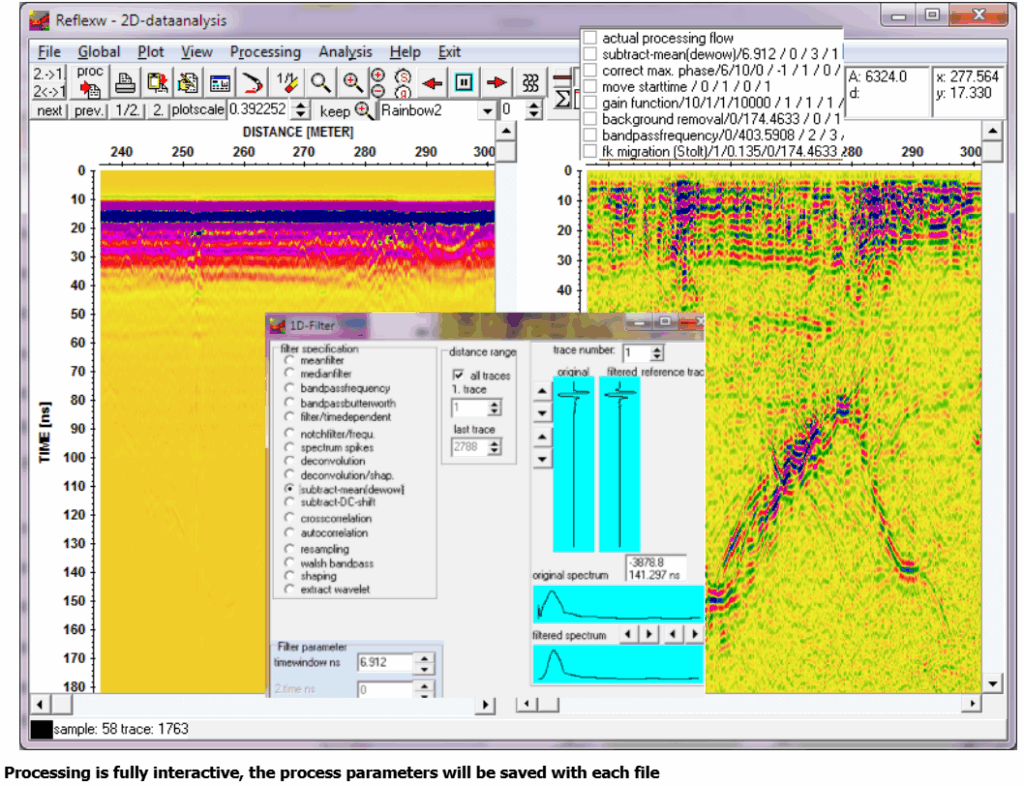Open the Plot menu

151,52
